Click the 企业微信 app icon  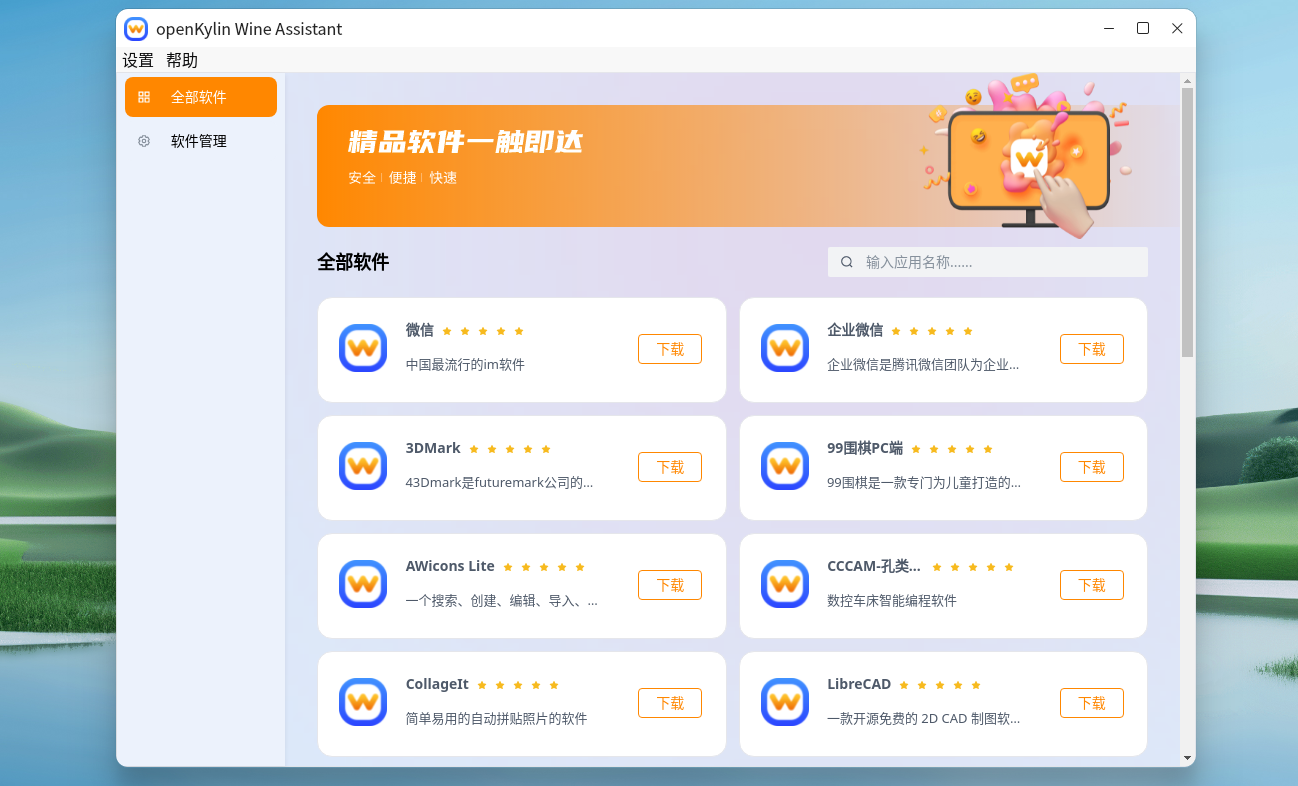coord(785,348)
